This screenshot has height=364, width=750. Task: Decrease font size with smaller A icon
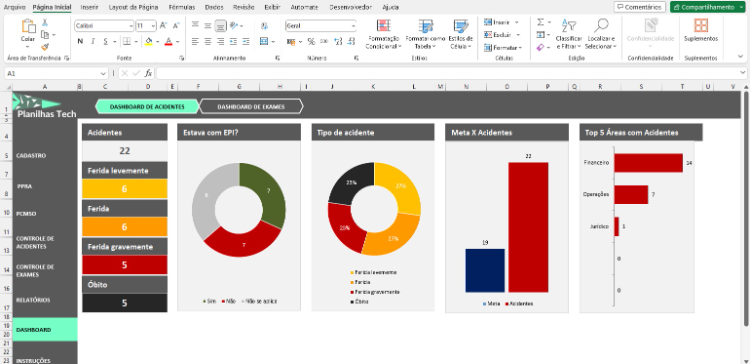(x=176, y=26)
